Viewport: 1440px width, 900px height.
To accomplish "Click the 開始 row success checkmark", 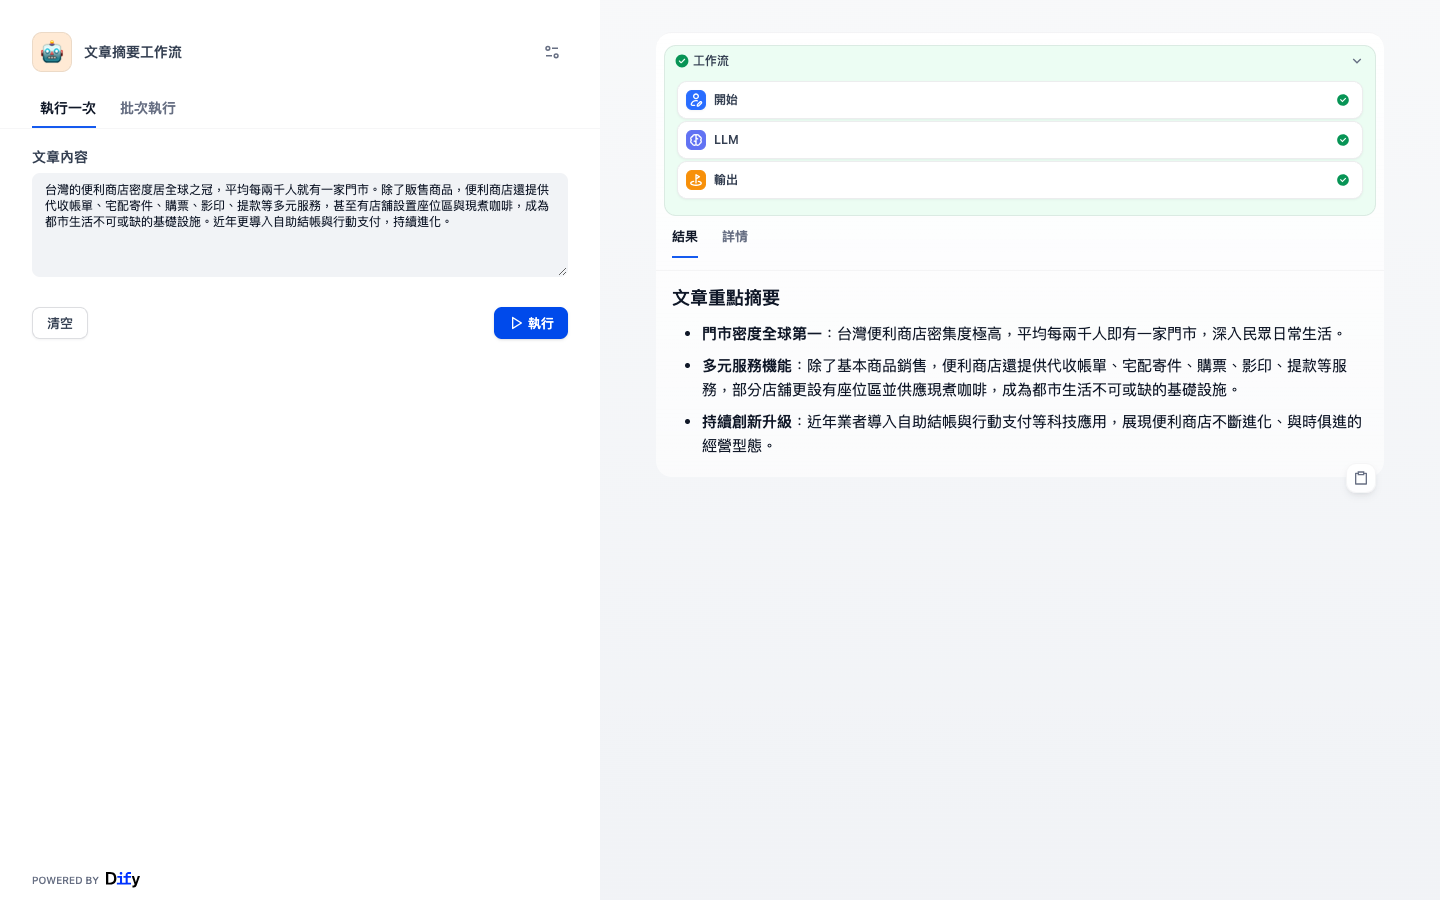I will point(1343,100).
